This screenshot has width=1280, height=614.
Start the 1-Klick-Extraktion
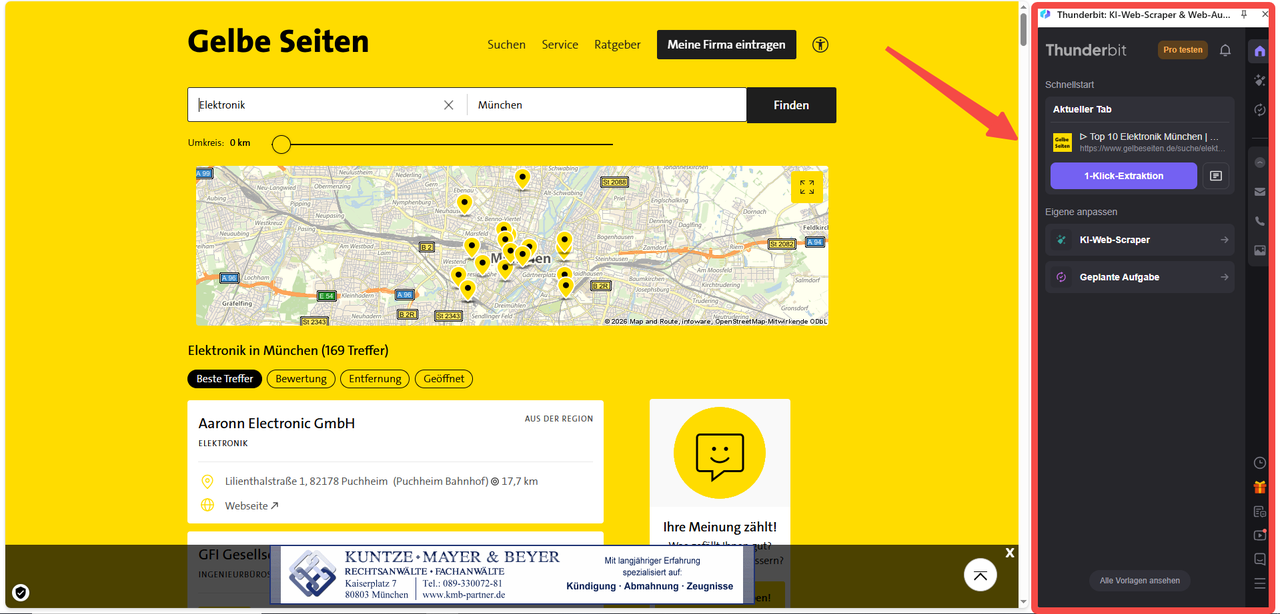tap(1123, 176)
